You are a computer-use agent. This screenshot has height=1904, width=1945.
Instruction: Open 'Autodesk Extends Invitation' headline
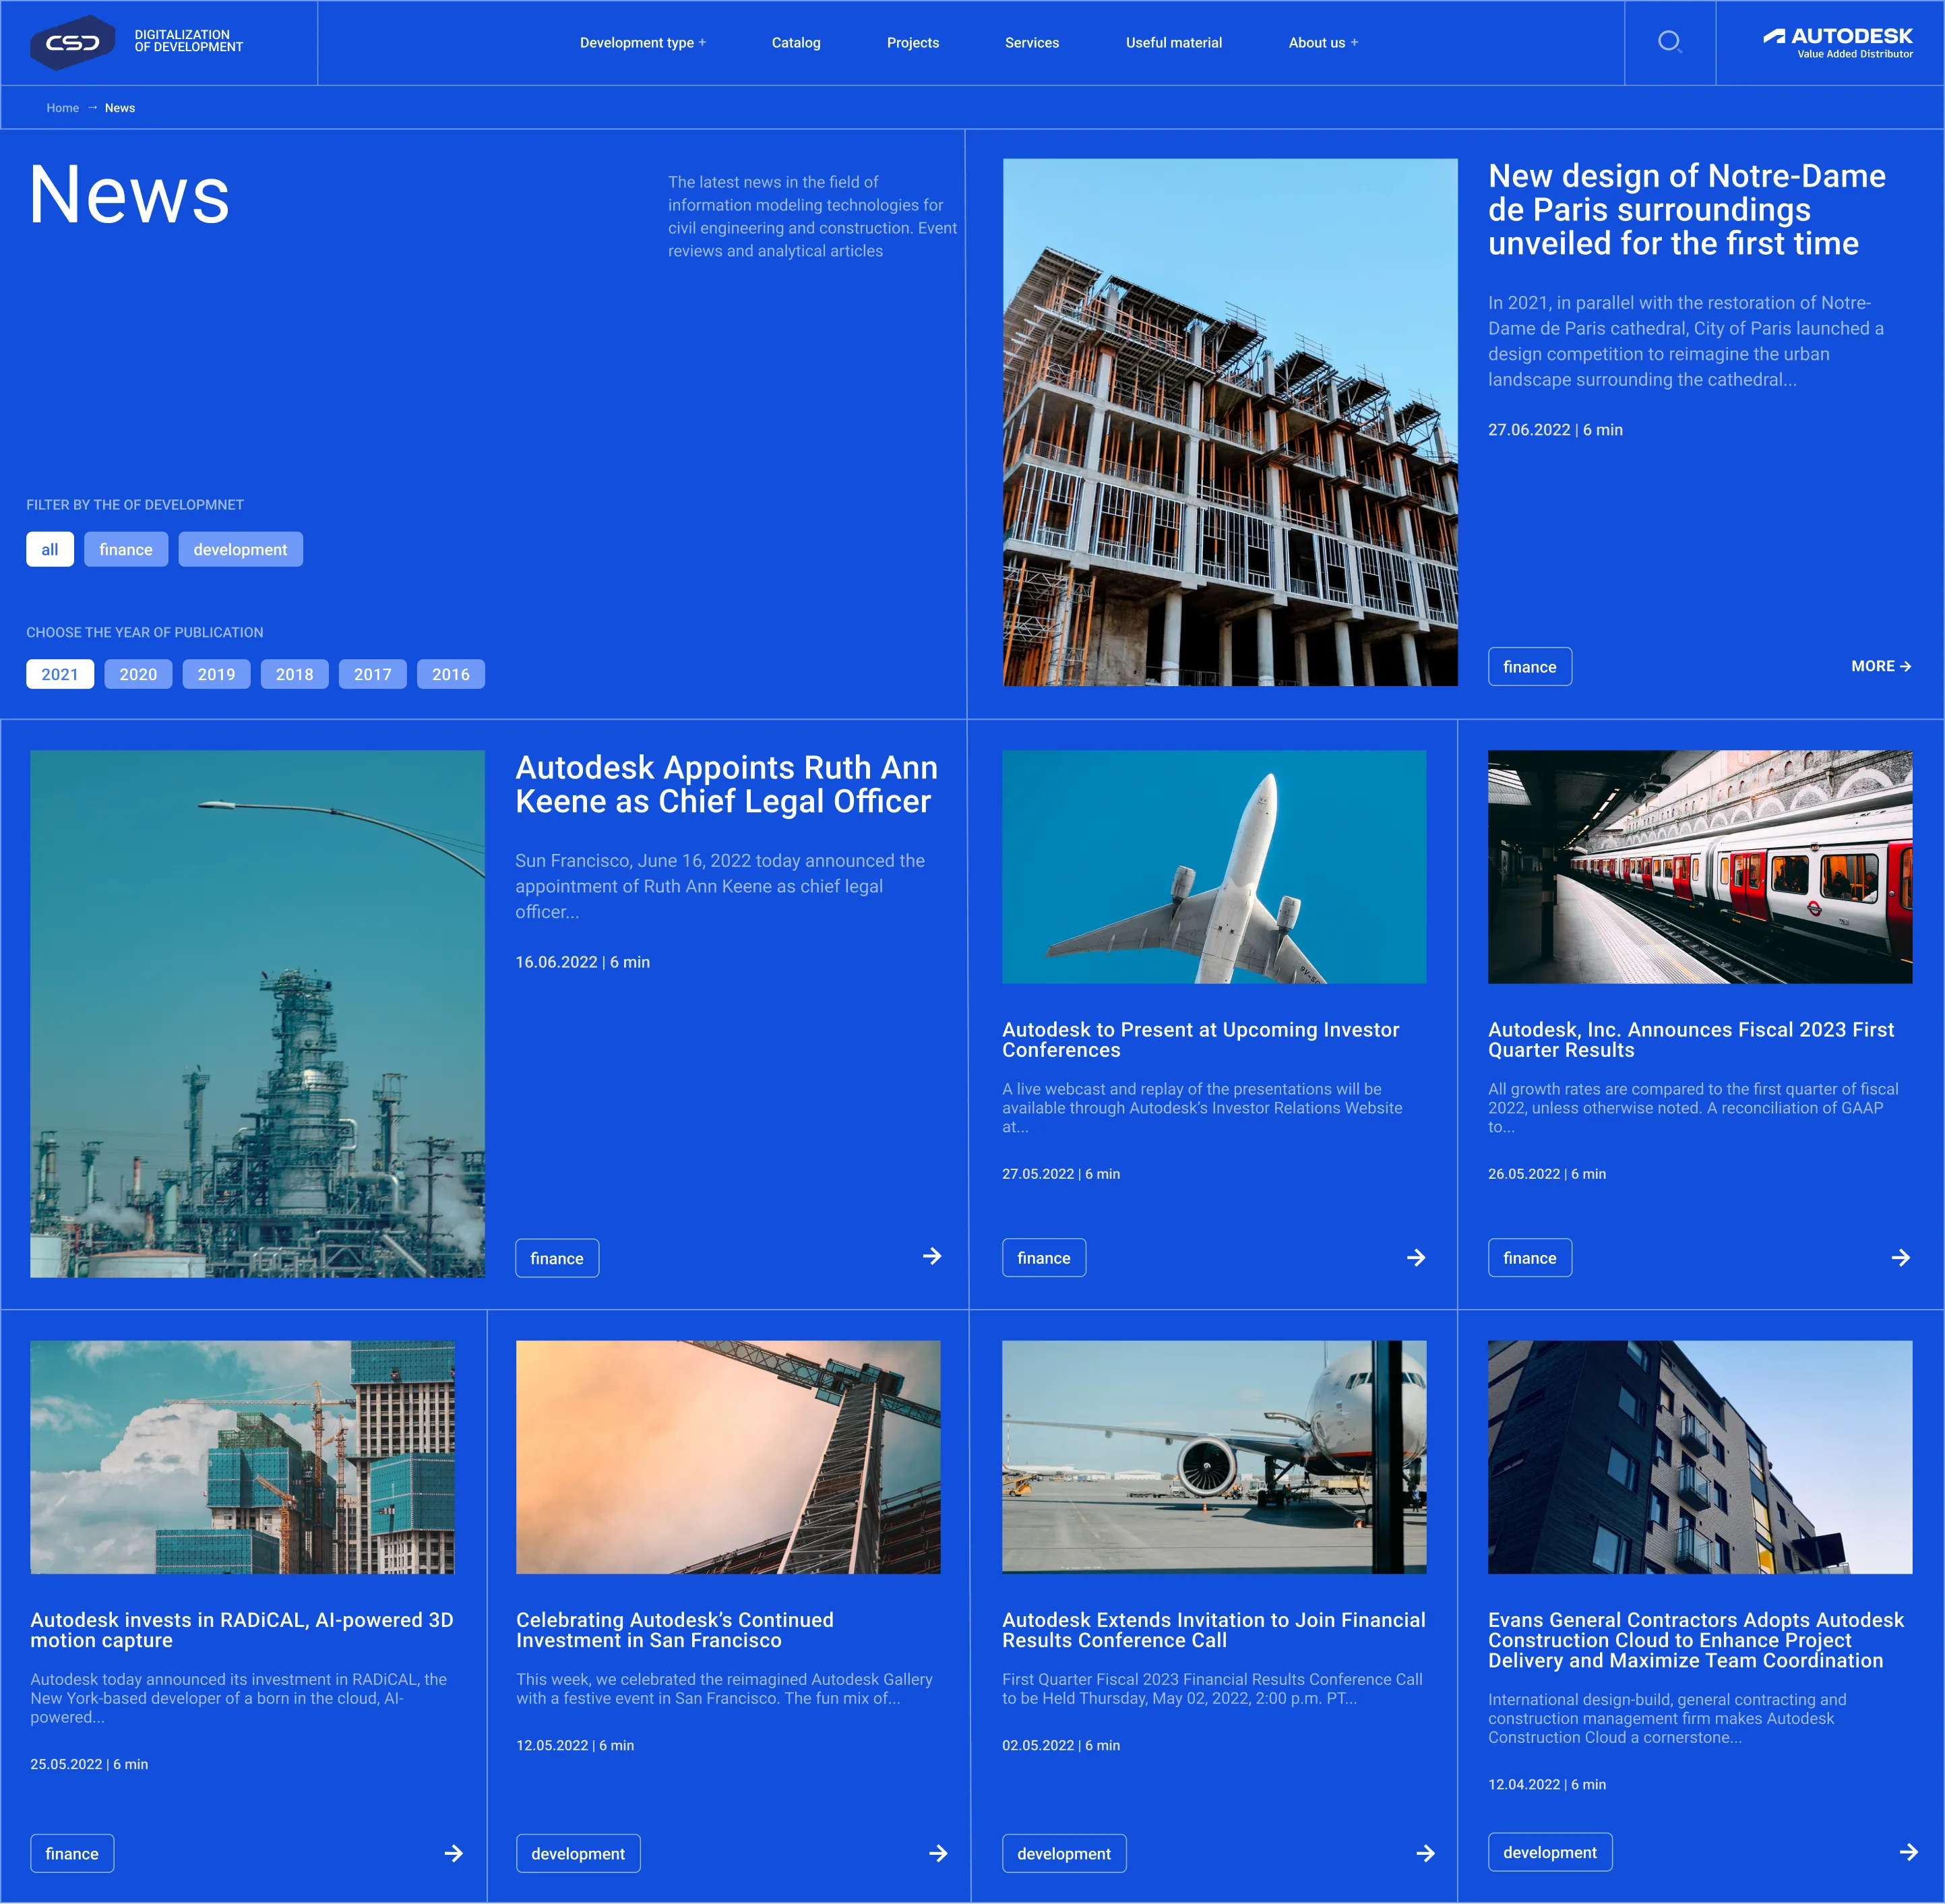[1214, 1630]
